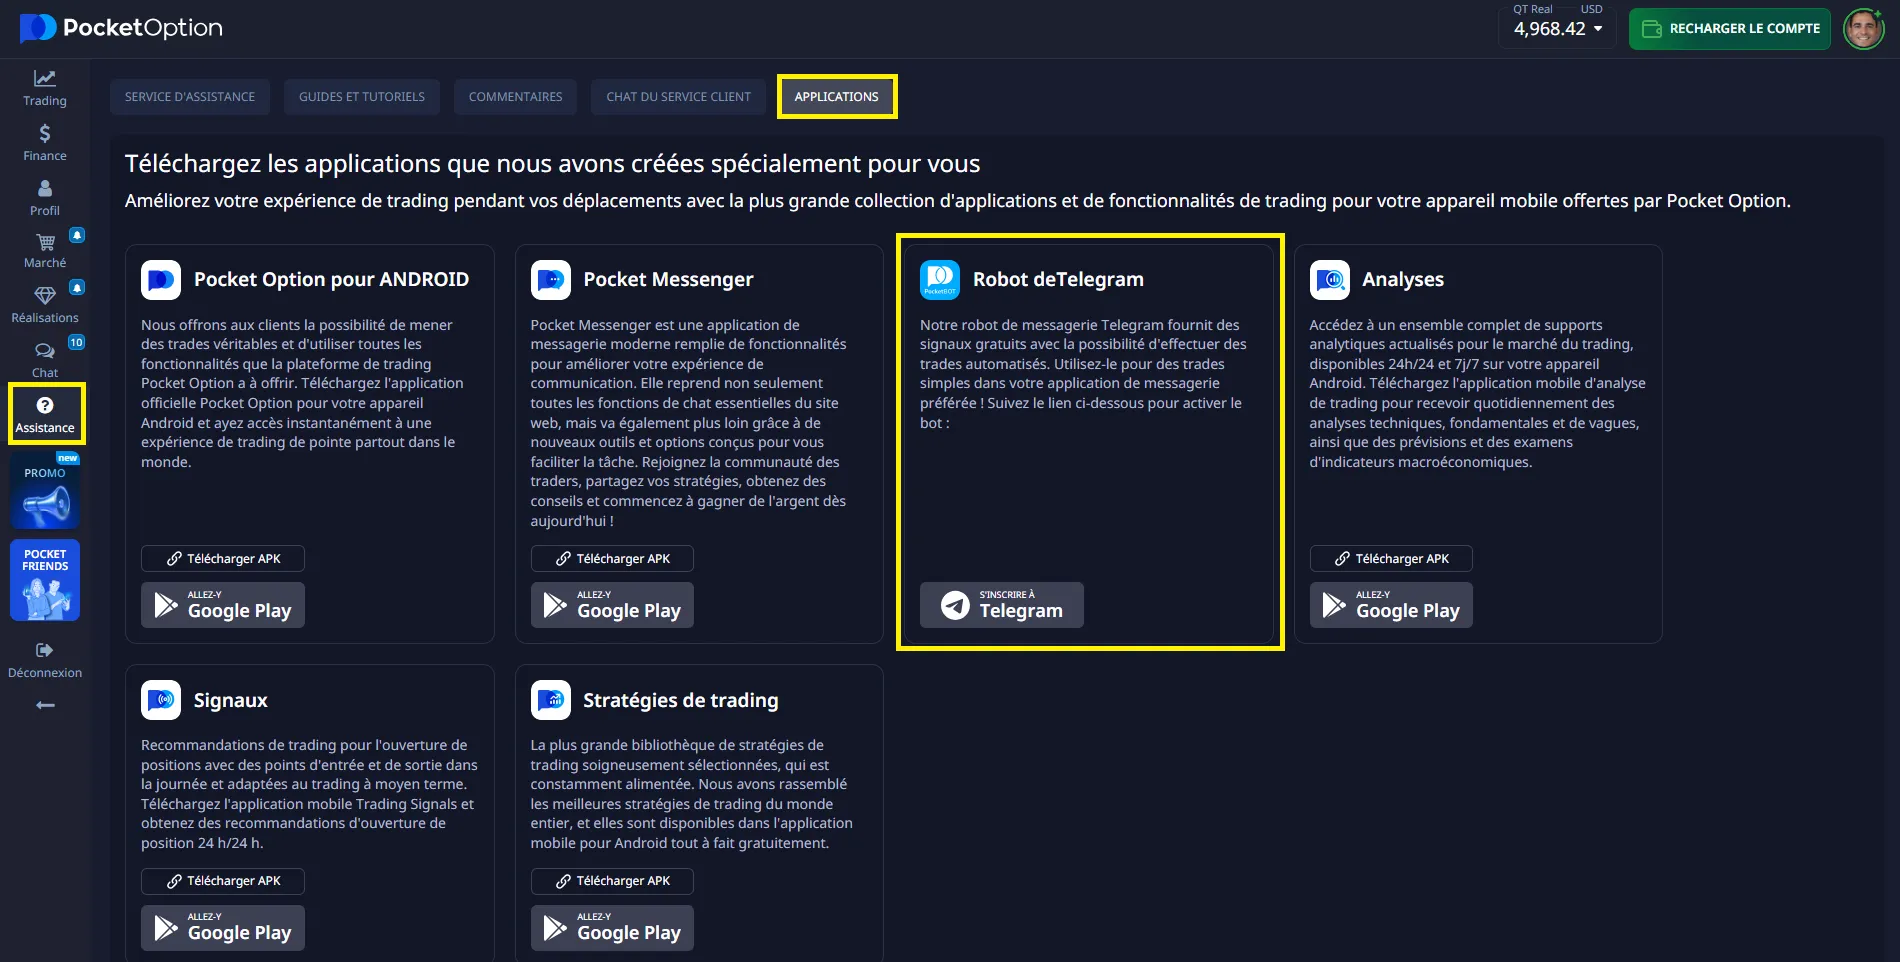This screenshot has width=1900, height=962.
Task: Open the PROMO megaphone banner
Action: [x=45, y=491]
